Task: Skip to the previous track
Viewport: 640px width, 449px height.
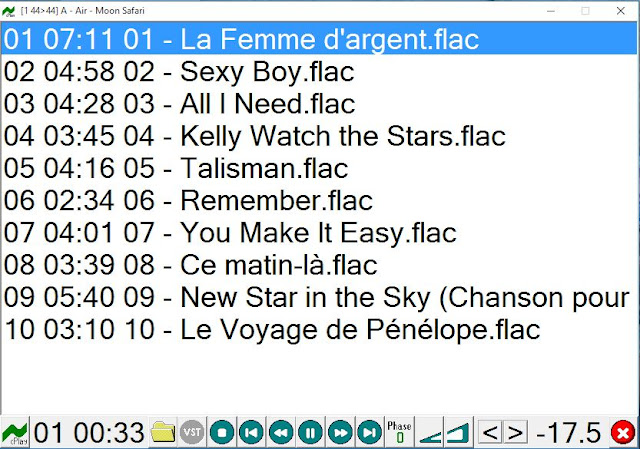Action: (x=251, y=433)
